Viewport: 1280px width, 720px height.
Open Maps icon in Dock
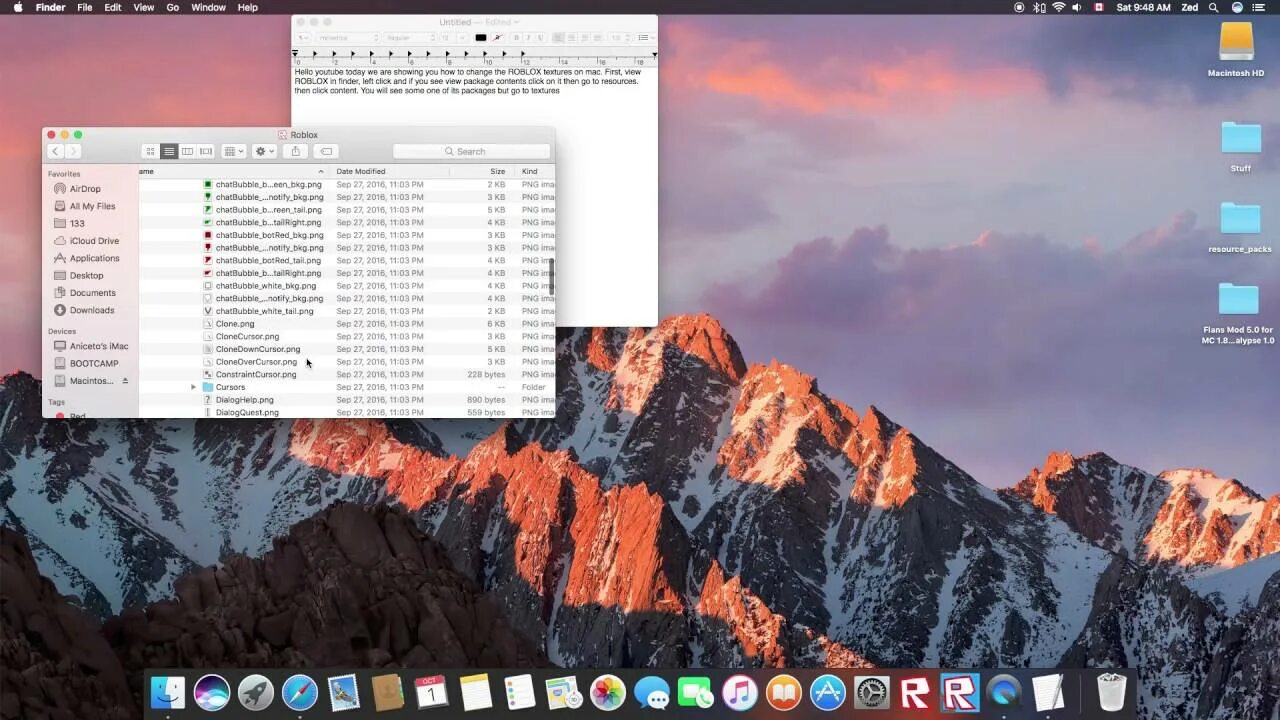pyautogui.click(x=564, y=692)
